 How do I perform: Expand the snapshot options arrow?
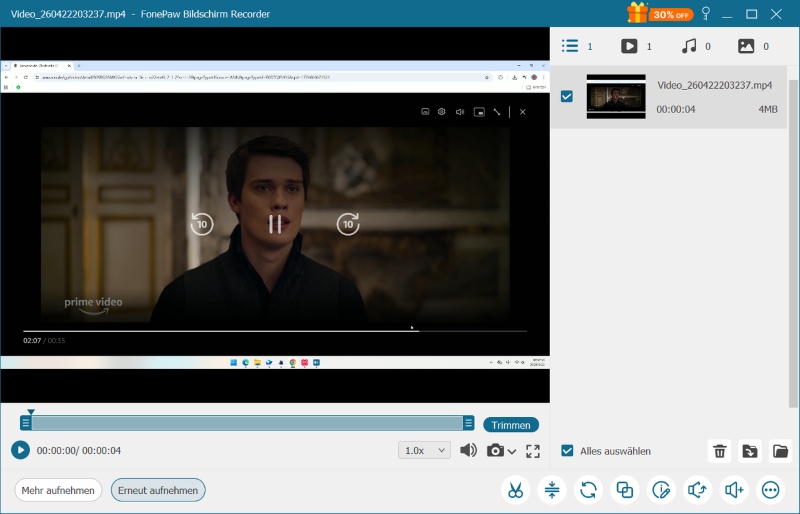tap(512, 451)
